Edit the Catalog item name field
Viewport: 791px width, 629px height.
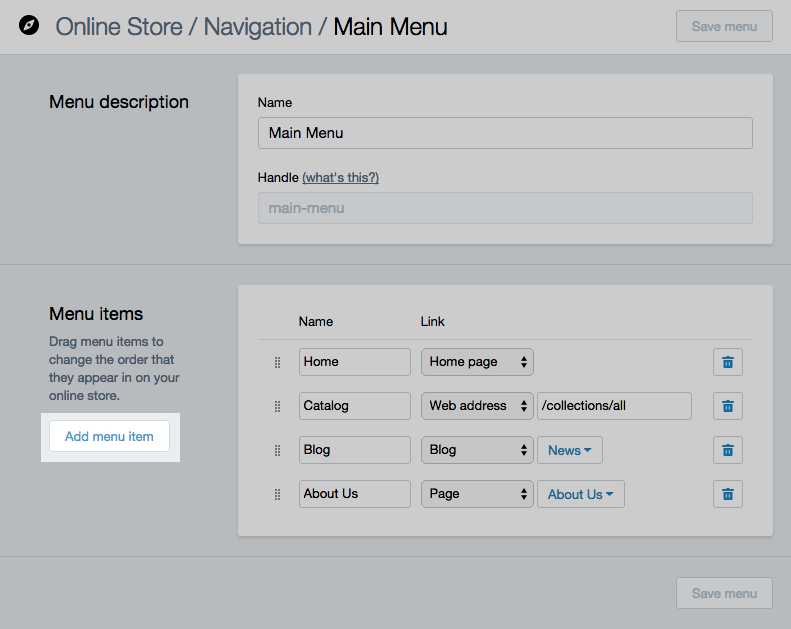[x=355, y=406]
